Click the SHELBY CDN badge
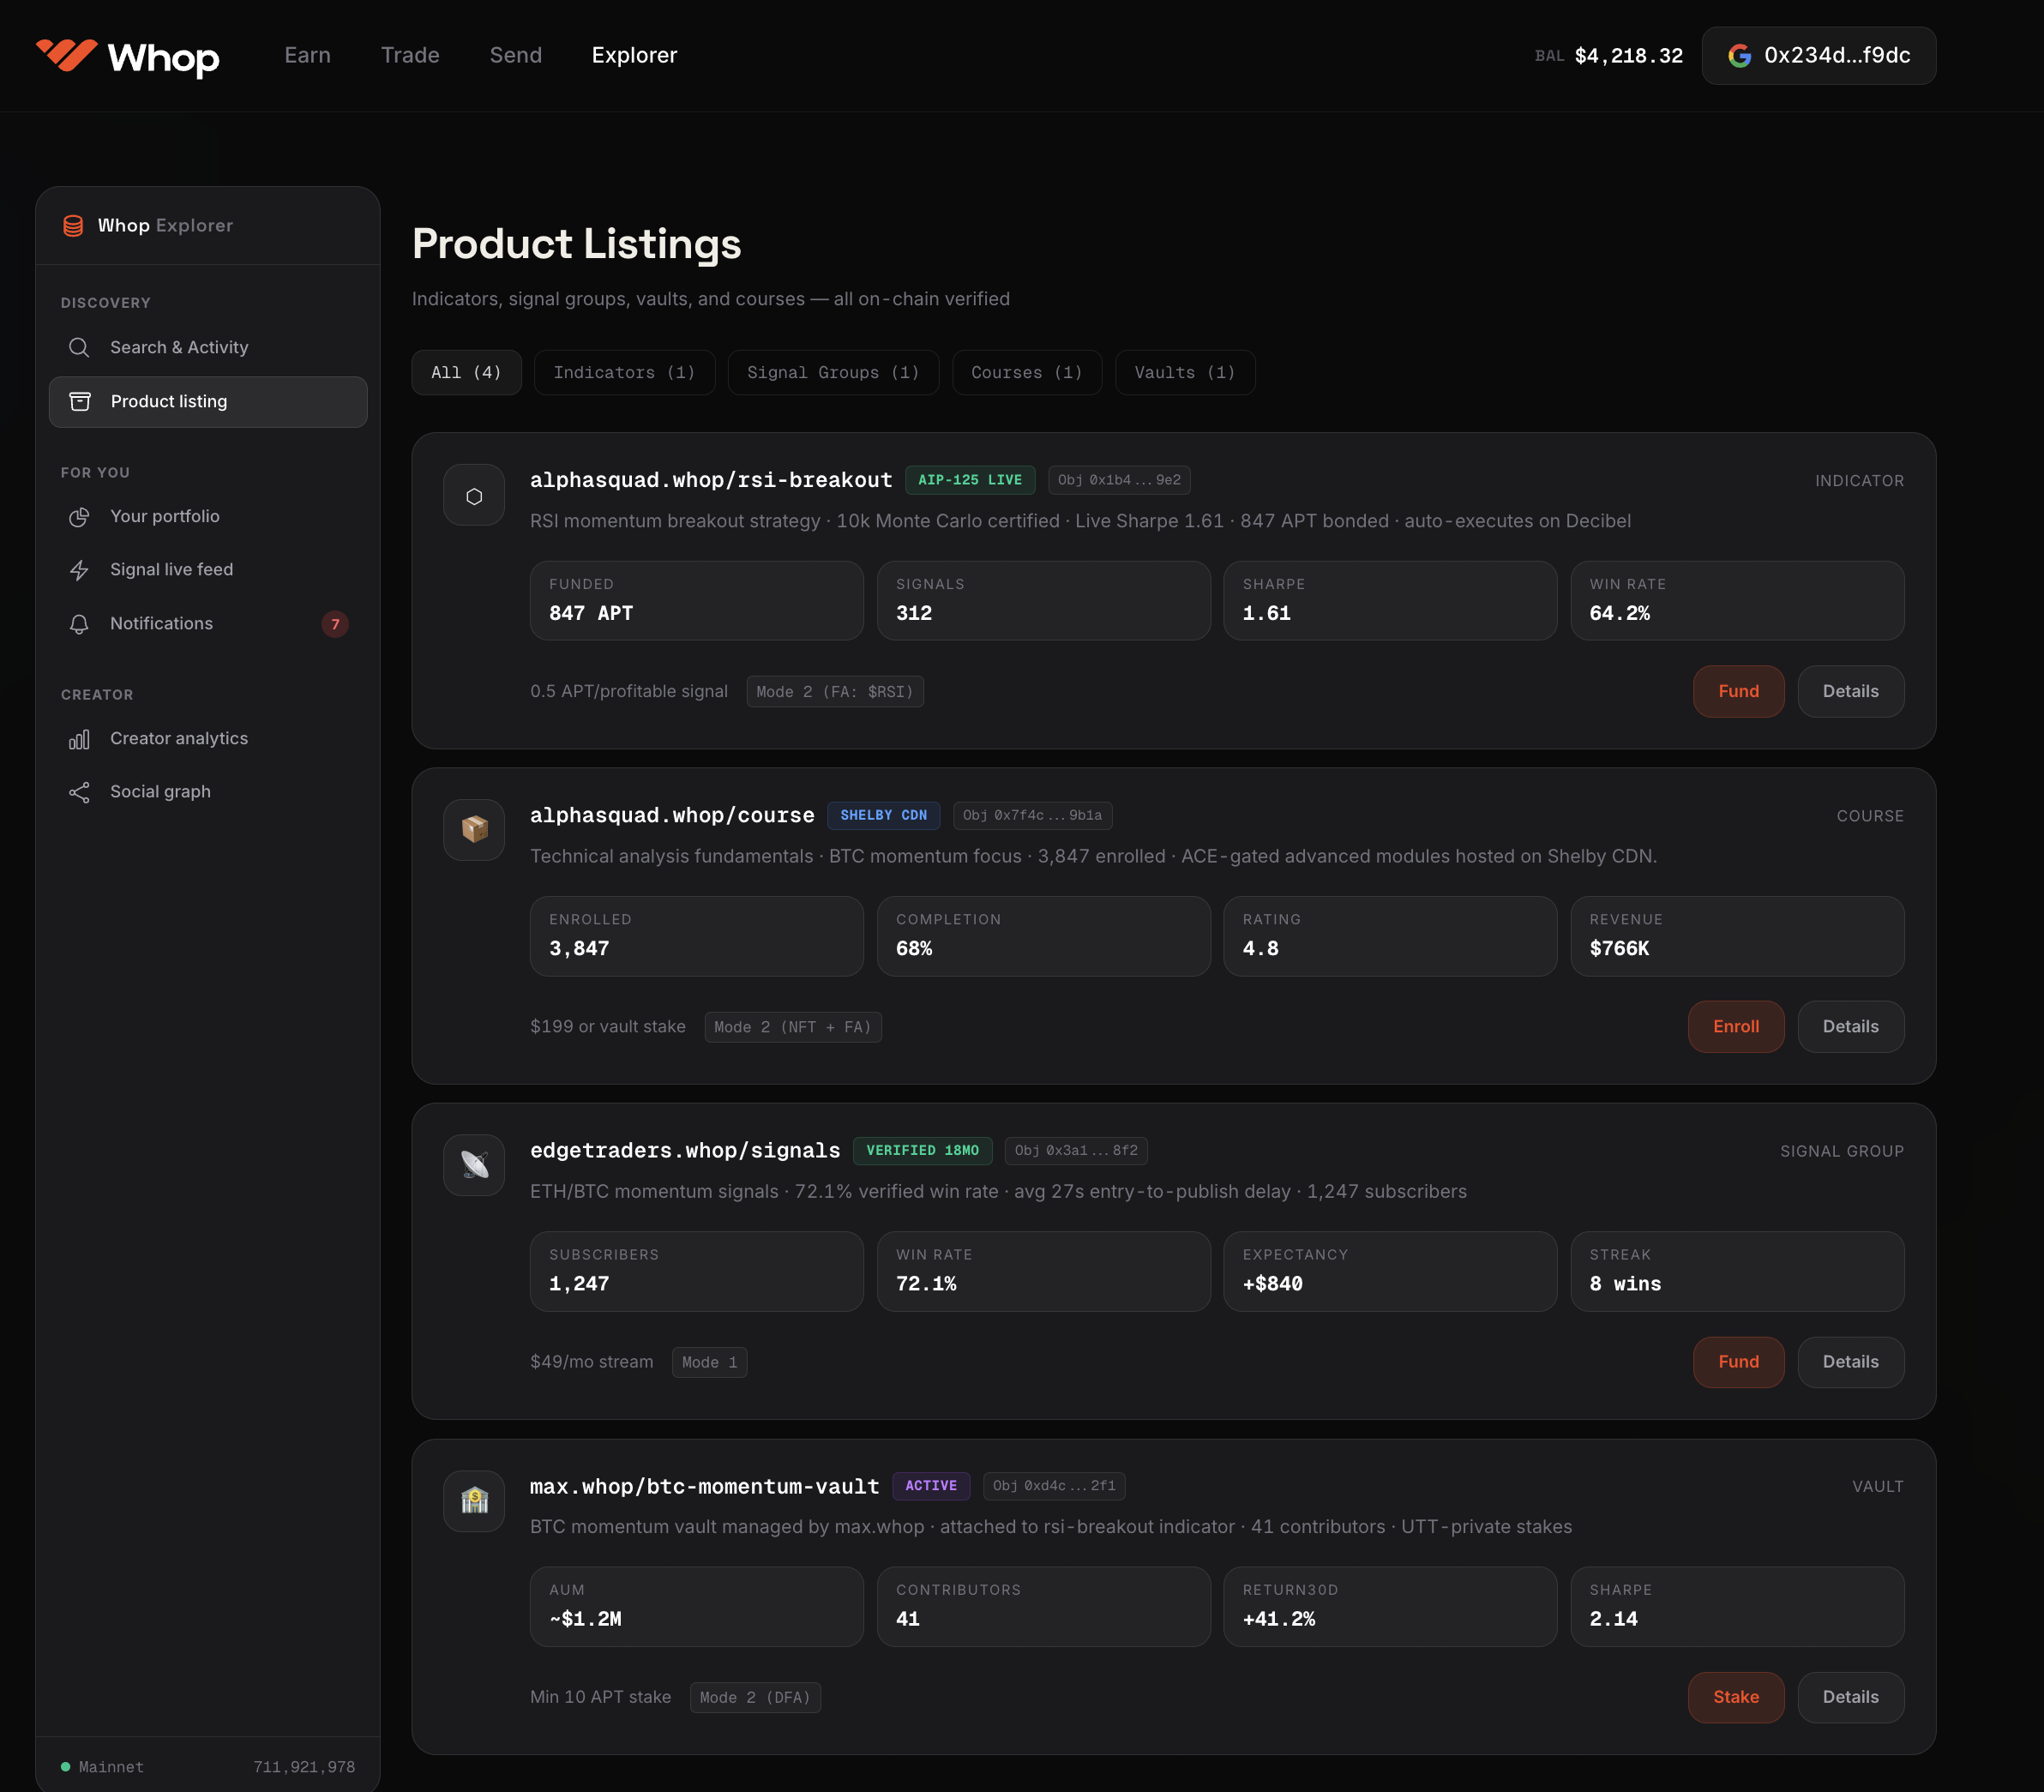2044x1792 pixels. (883, 815)
